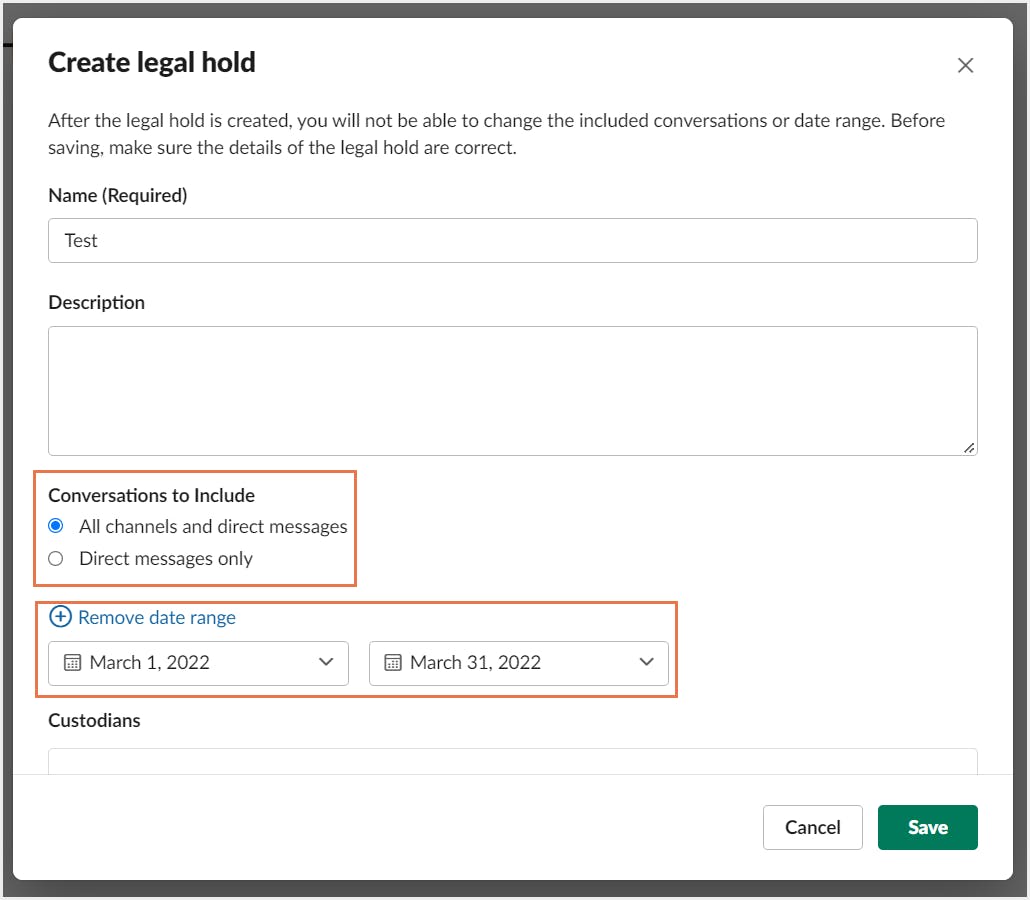This screenshot has height=900, width=1030.
Task: Focus the Name field containing Test
Action: point(512,241)
